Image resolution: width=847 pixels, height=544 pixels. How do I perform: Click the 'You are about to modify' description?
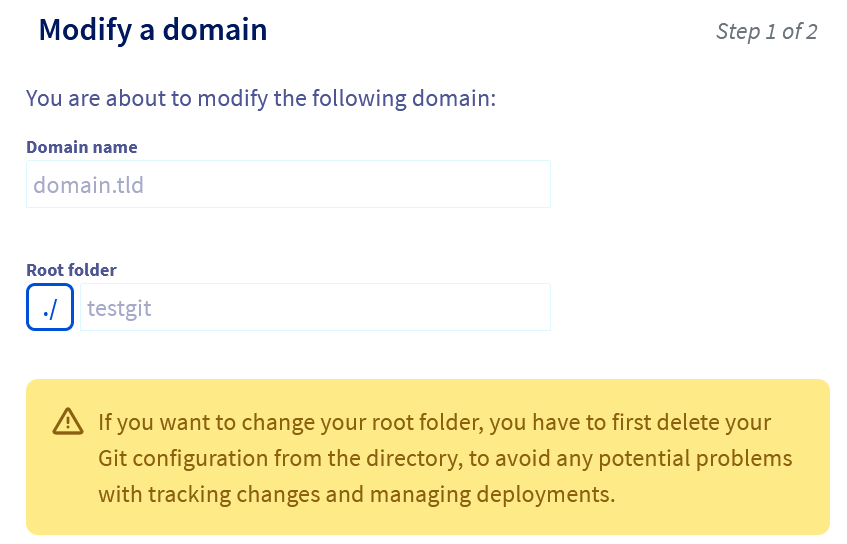pos(261,99)
